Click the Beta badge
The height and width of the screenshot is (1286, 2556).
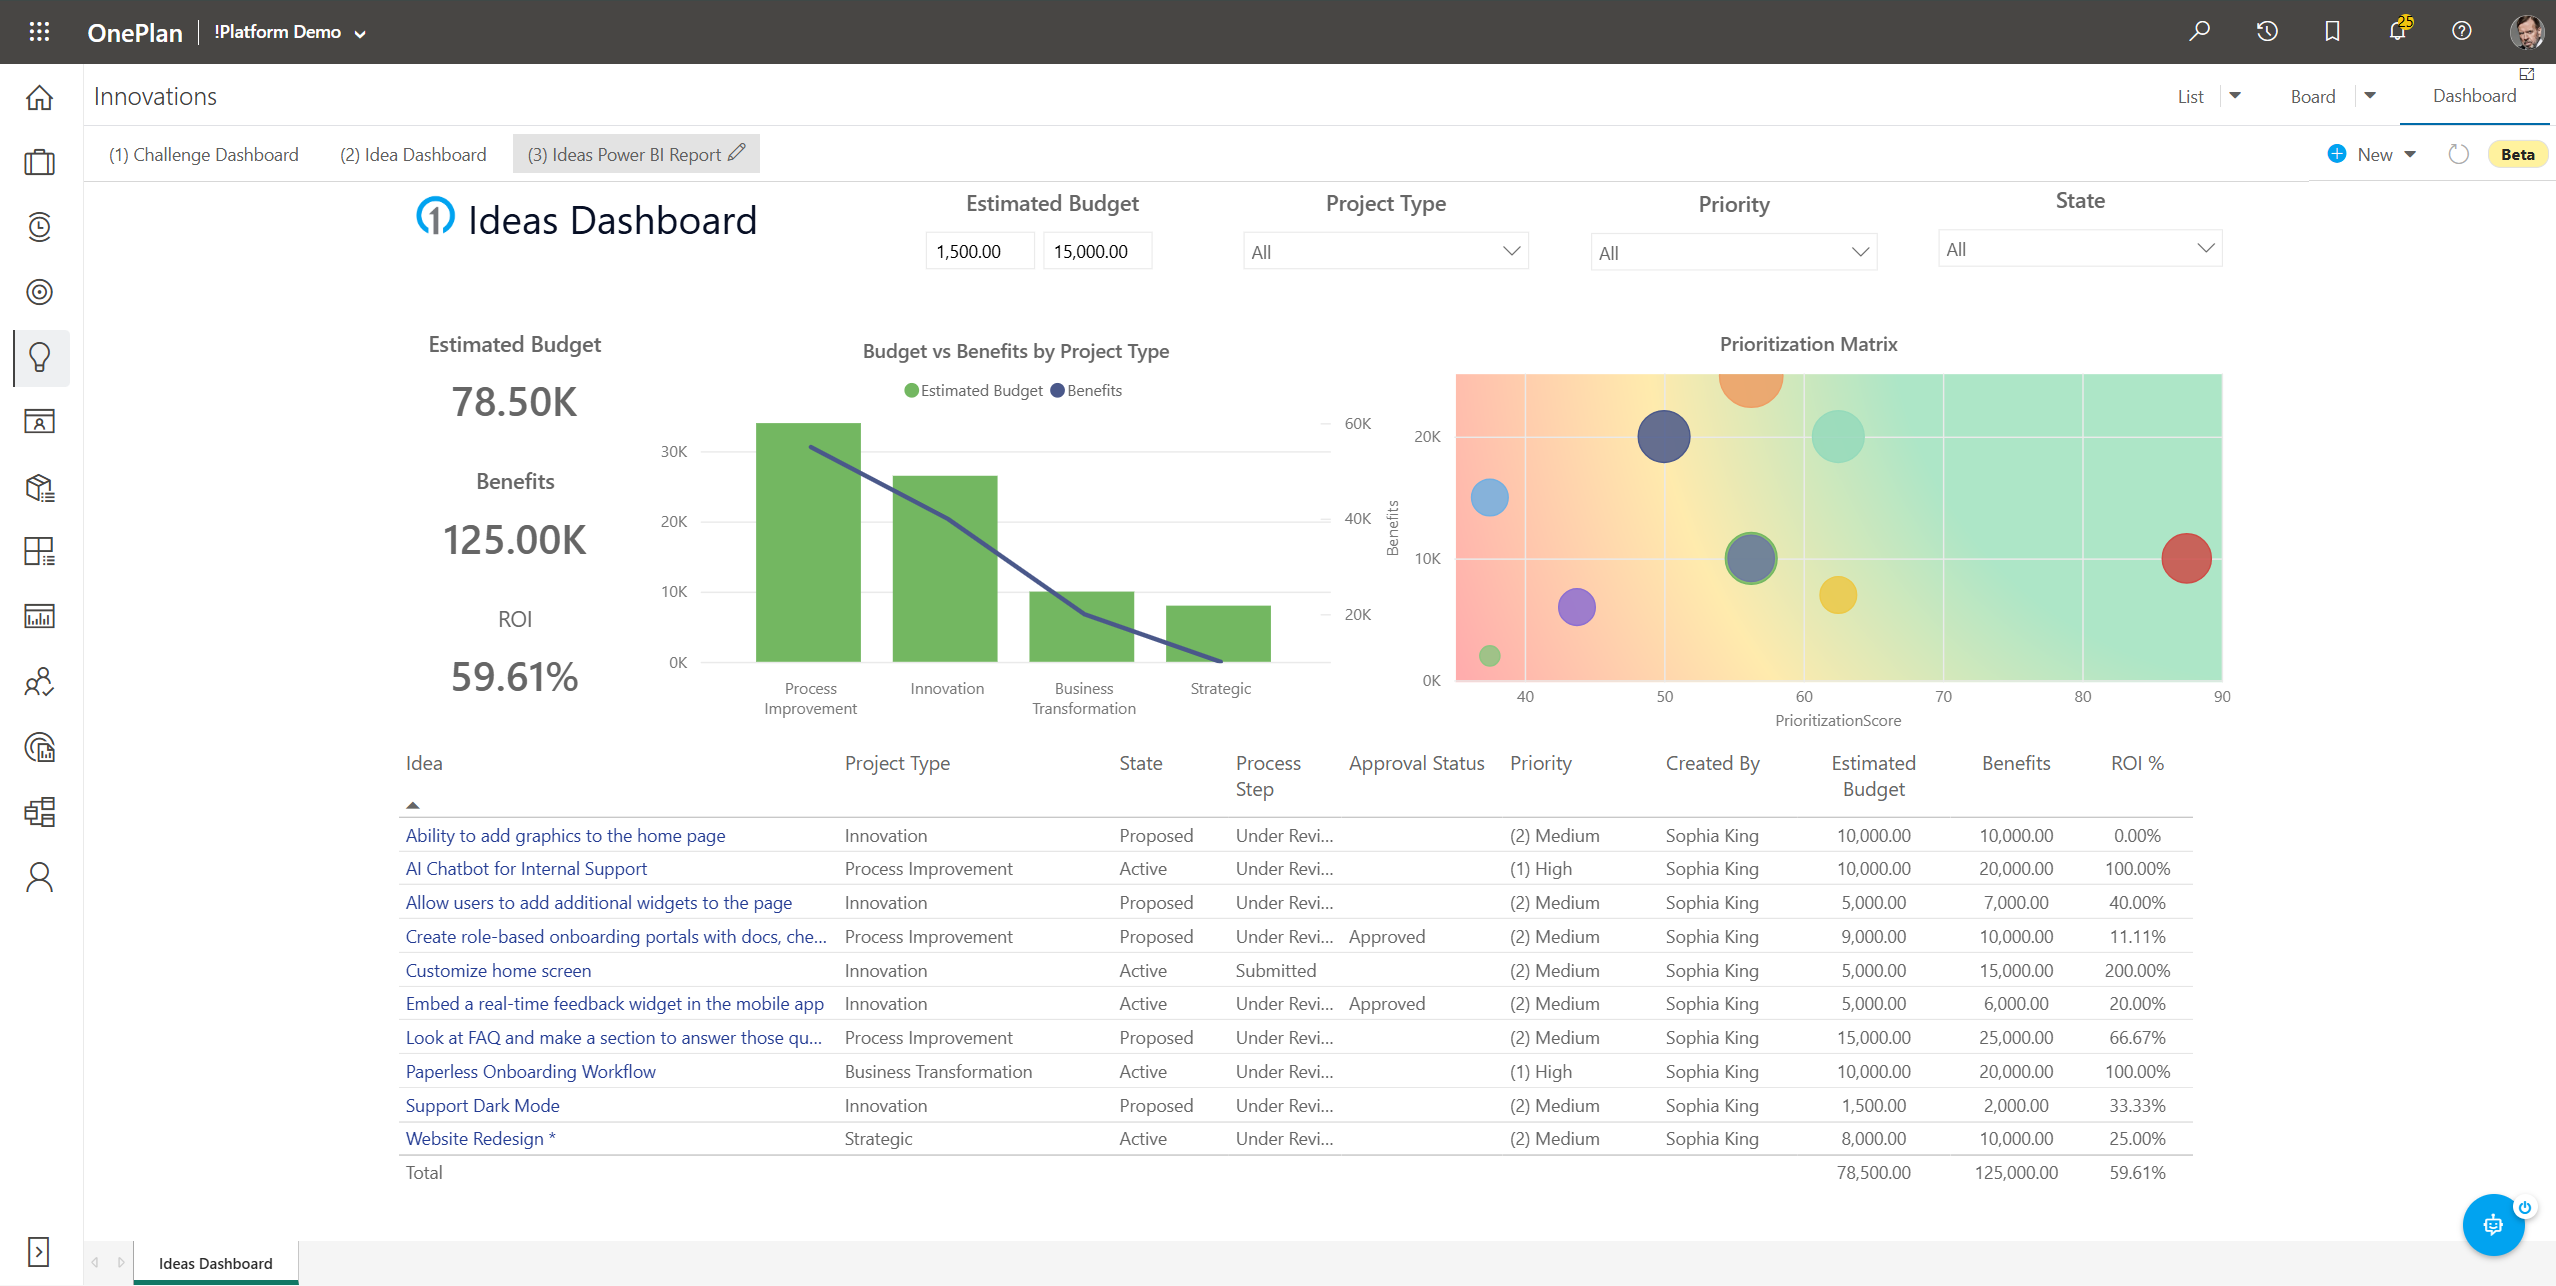pyautogui.click(x=2517, y=154)
